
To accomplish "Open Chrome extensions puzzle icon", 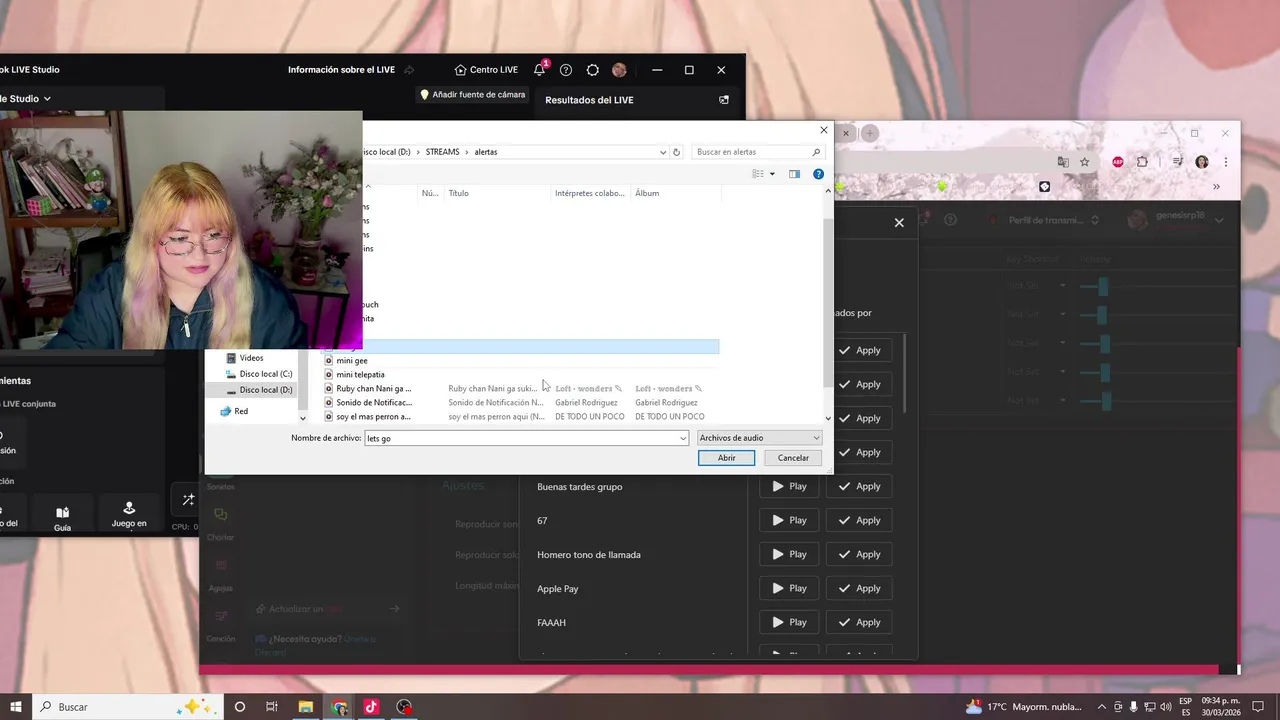I will click(x=1142, y=162).
